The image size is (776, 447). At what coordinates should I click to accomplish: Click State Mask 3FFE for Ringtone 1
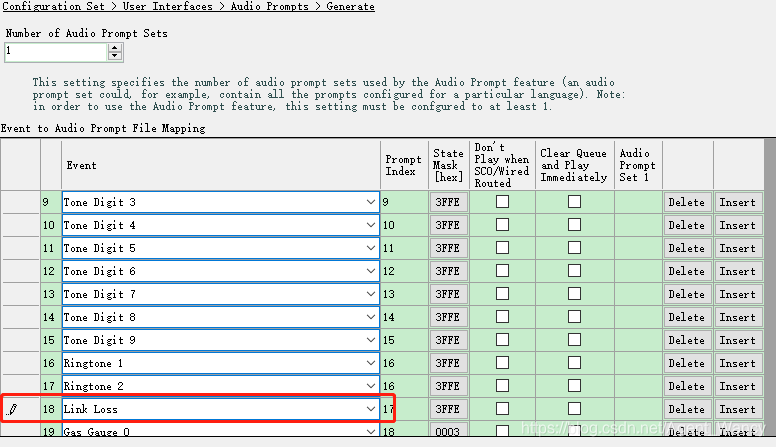pyautogui.click(x=448, y=363)
